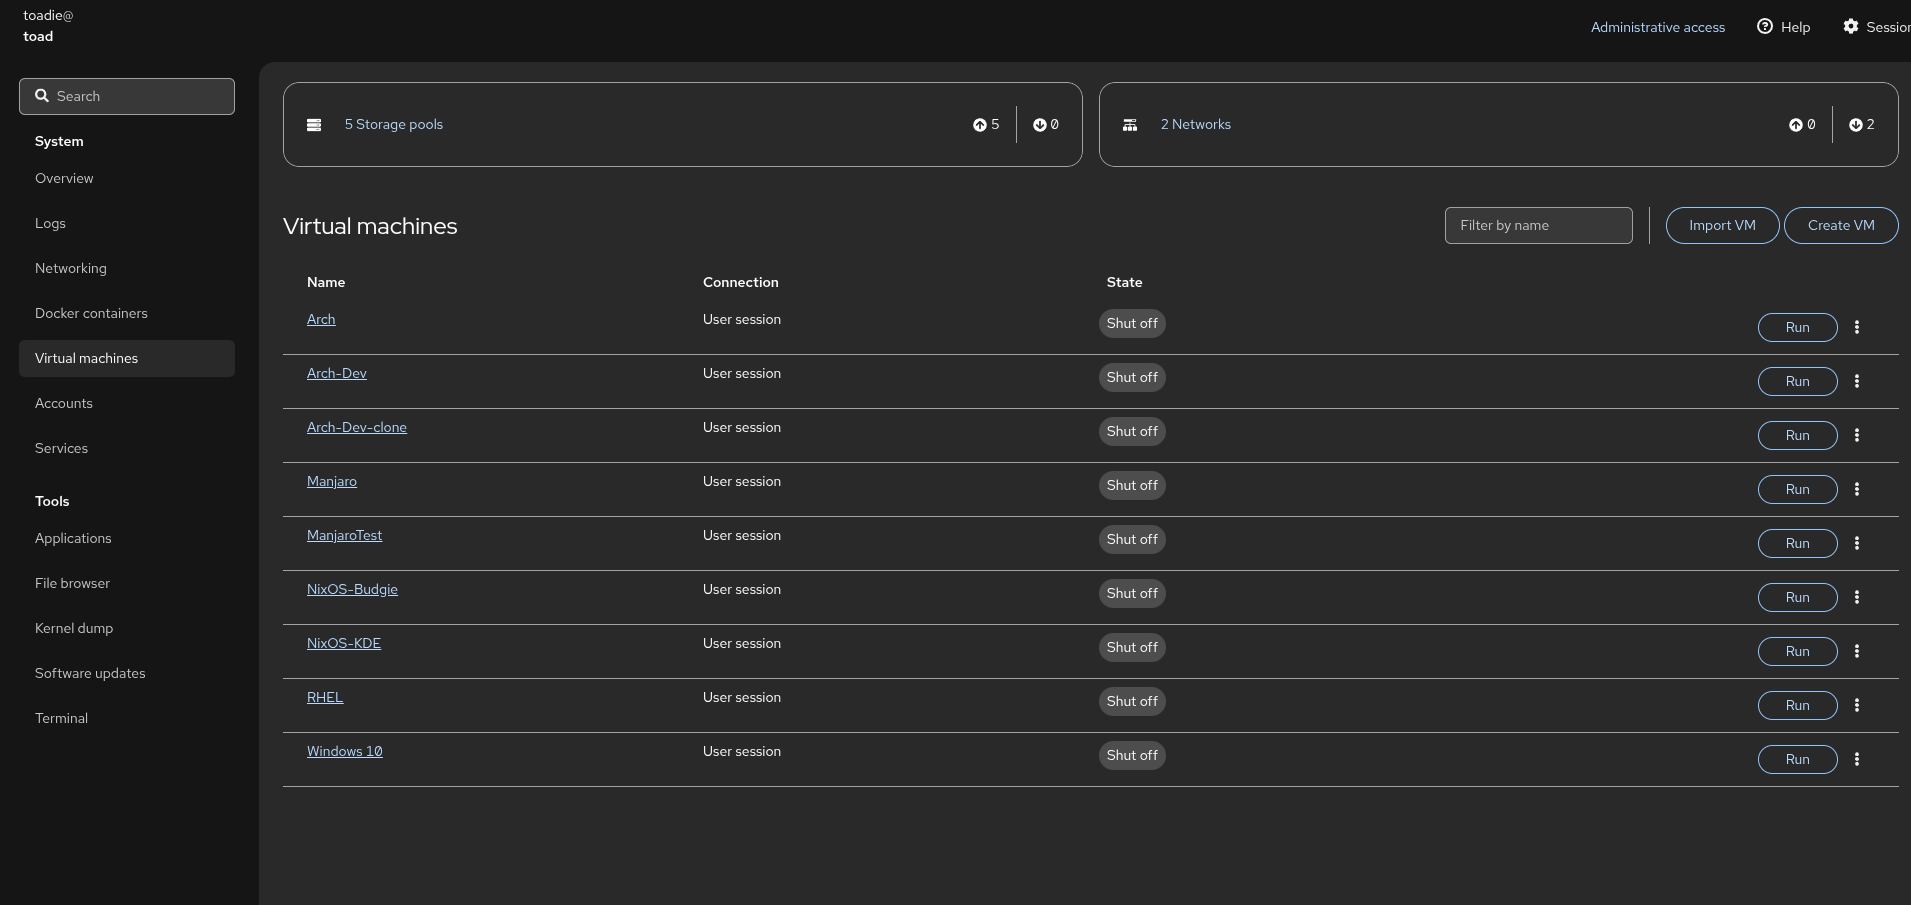The height and width of the screenshot is (905, 1911).
Task: Open the Arch-Dev-clone VM link
Action: [x=356, y=427]
